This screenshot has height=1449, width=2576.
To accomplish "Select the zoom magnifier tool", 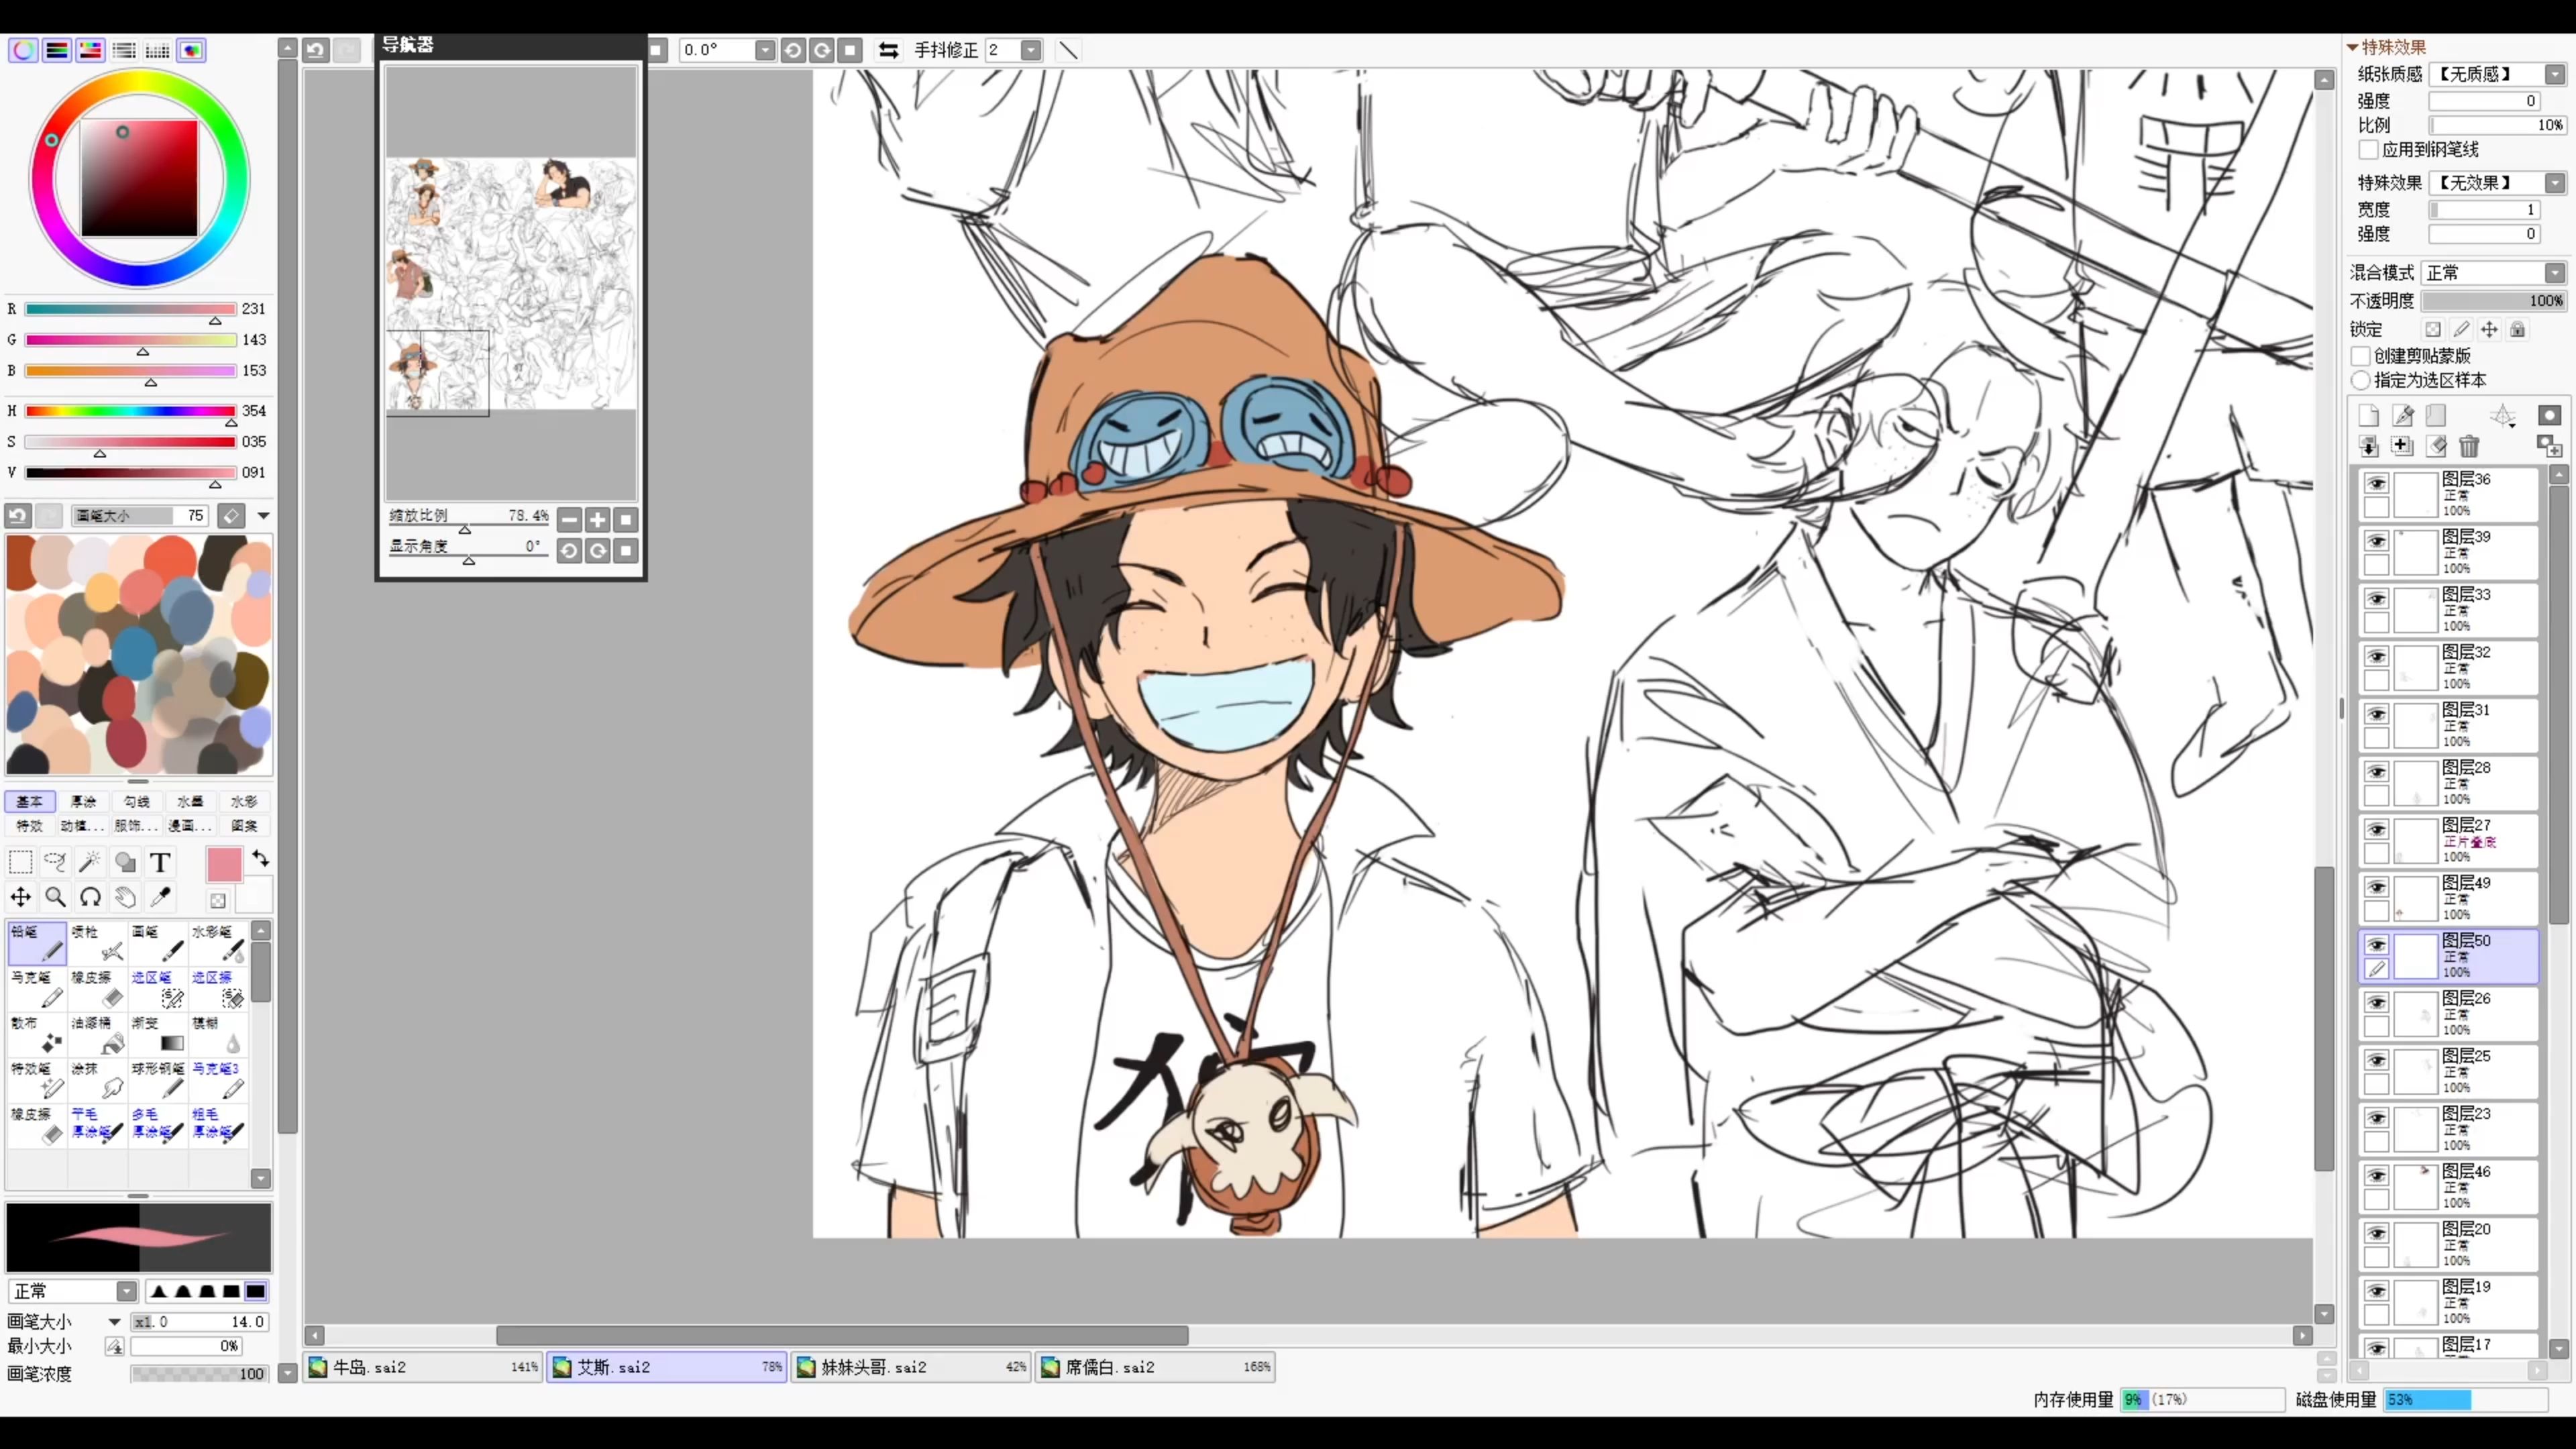I will pos(55,897).
